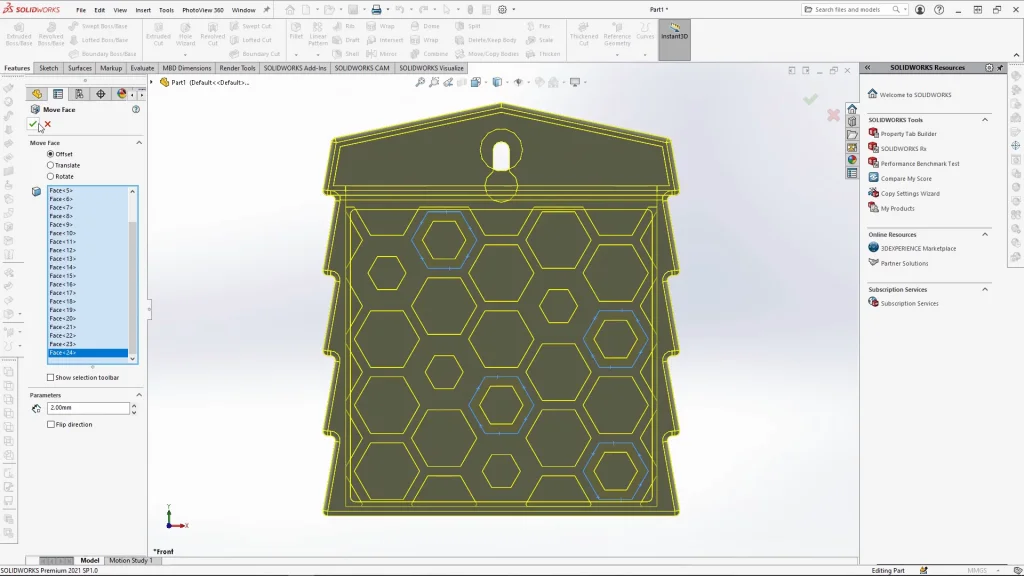Select the Rotate radio option
The width and height of the screenshot is (1024, 576).
[51, 176]
